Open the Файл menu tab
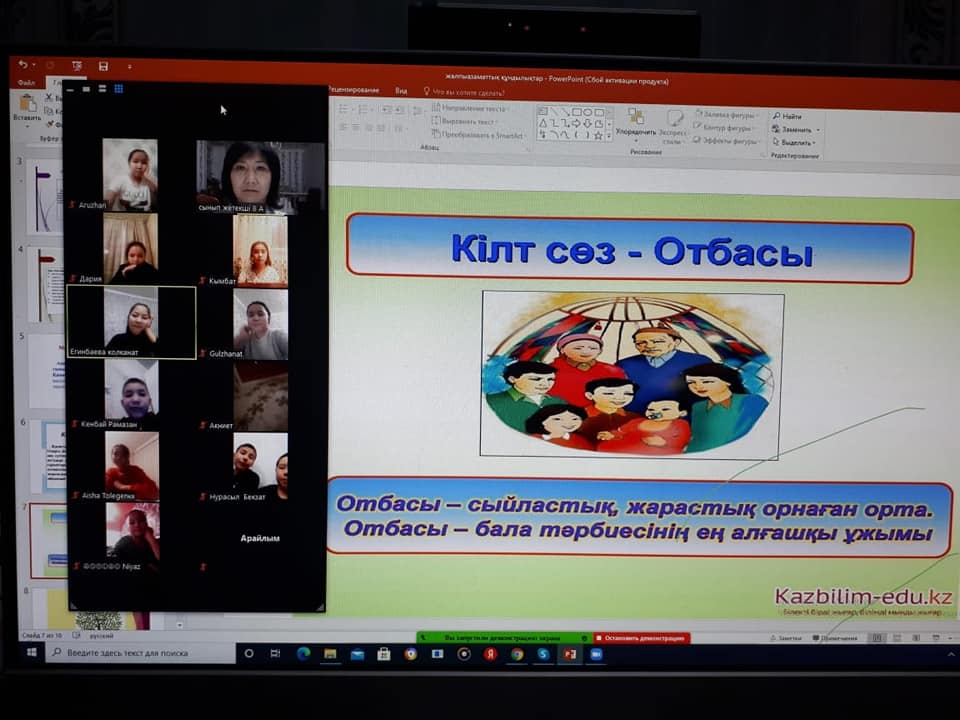 coord(26,83)
